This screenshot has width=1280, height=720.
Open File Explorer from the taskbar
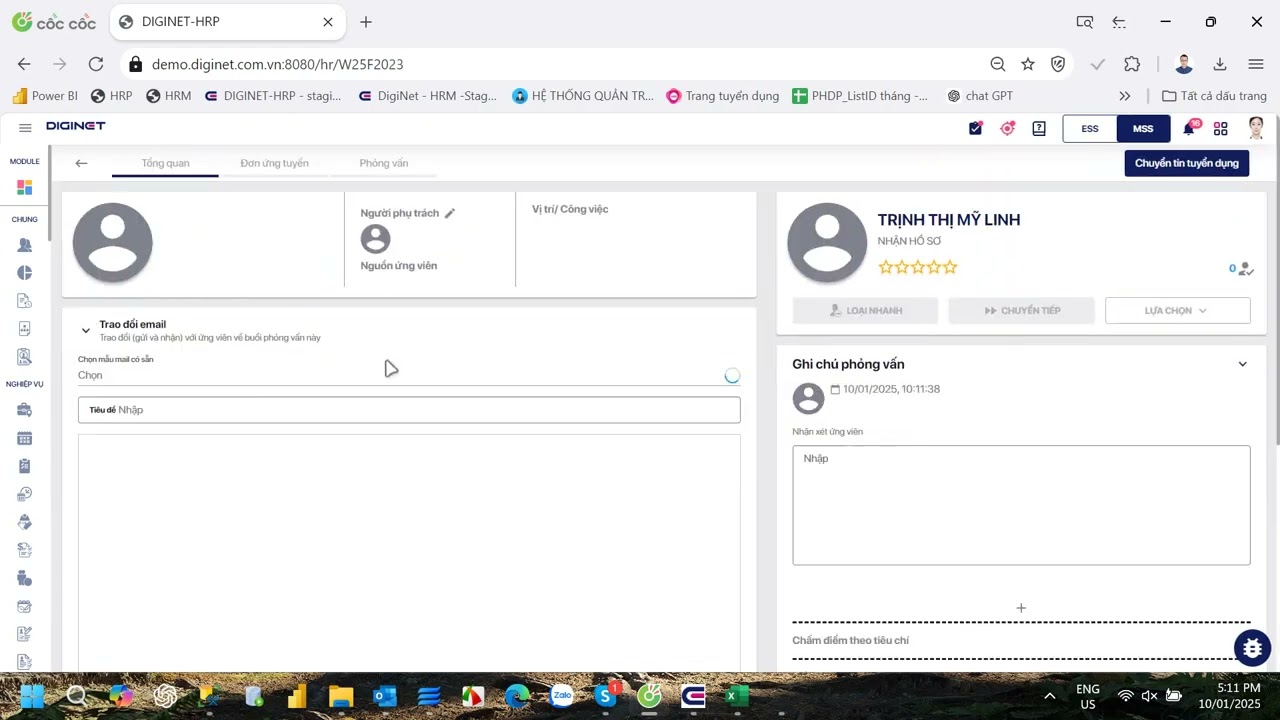pos(341,696)
